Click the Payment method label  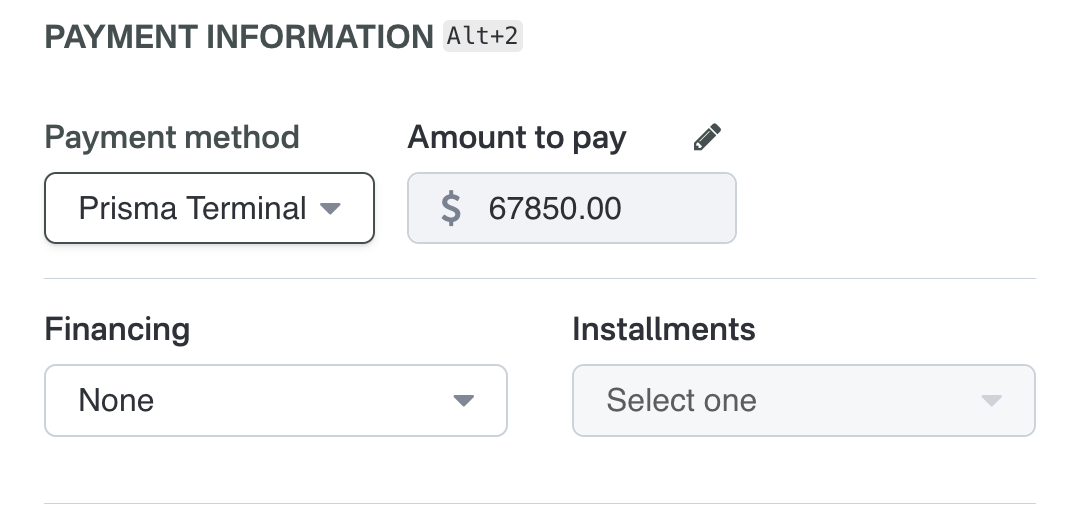click(x=172, y=137)
